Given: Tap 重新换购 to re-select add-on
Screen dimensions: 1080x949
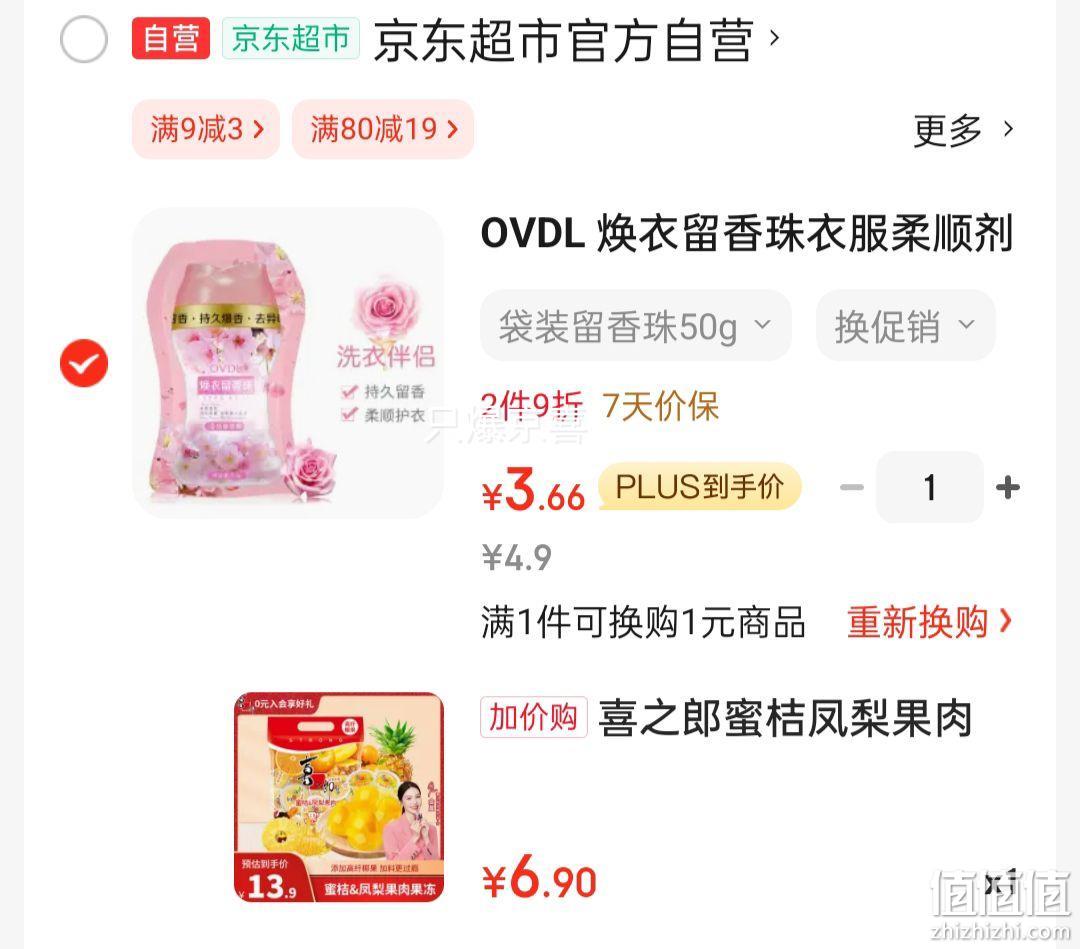Looking at the screenshot, I should [x=929, y=621].
